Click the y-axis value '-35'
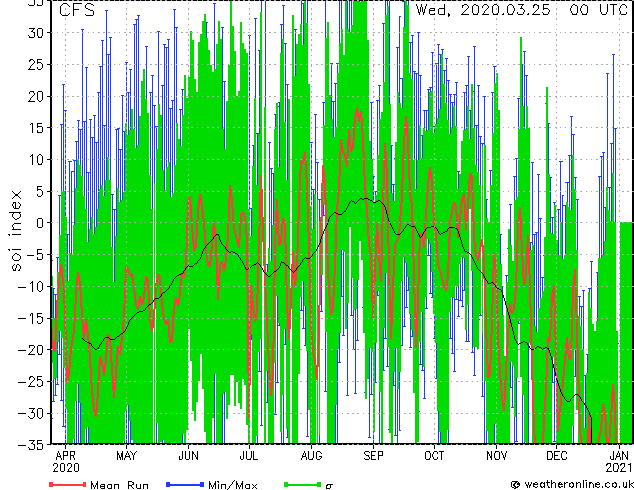634x490 pixels. click(x=31, y=445)
